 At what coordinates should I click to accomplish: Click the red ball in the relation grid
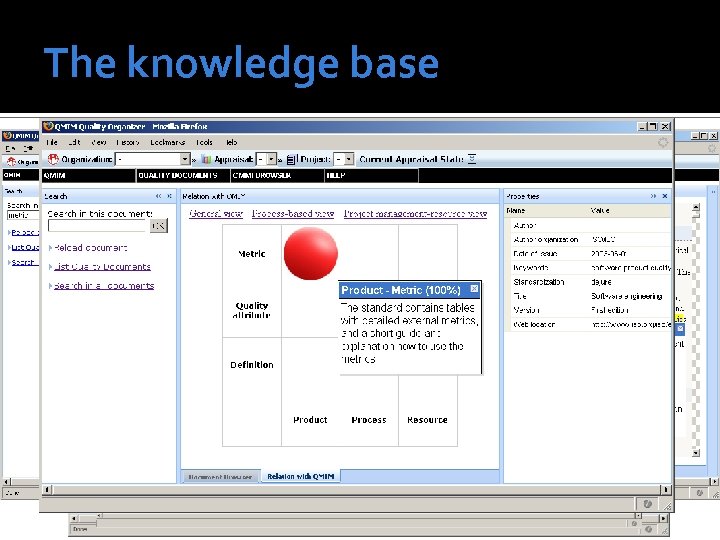click(311, 253)
